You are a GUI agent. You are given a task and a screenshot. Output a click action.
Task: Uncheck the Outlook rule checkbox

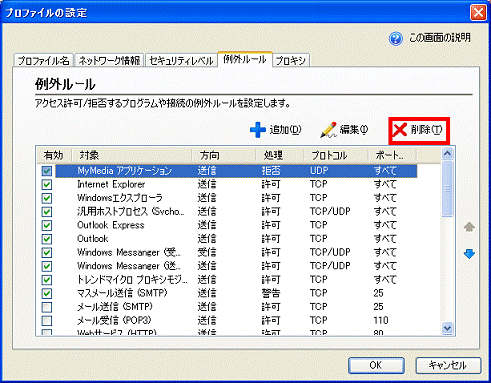click(x=47, y=239)
